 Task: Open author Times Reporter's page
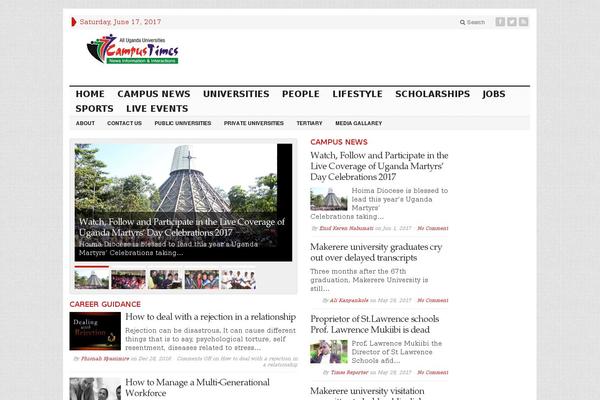pyautogui.click(x=349, y=372)
